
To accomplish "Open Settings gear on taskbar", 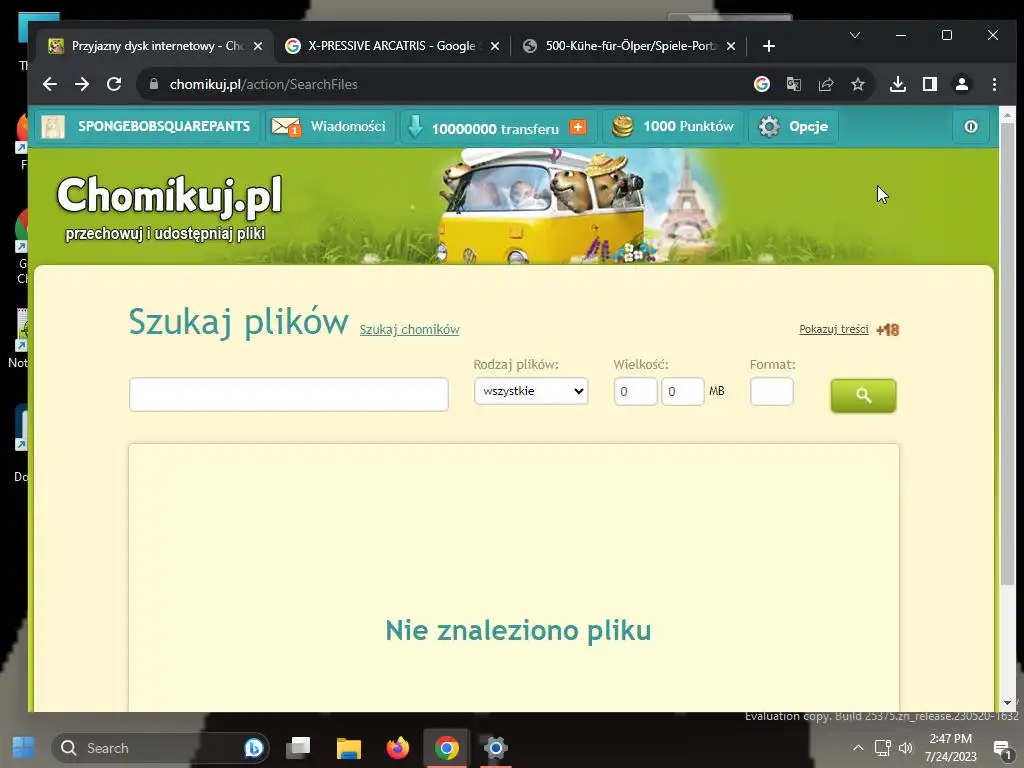I will point(496,748).
